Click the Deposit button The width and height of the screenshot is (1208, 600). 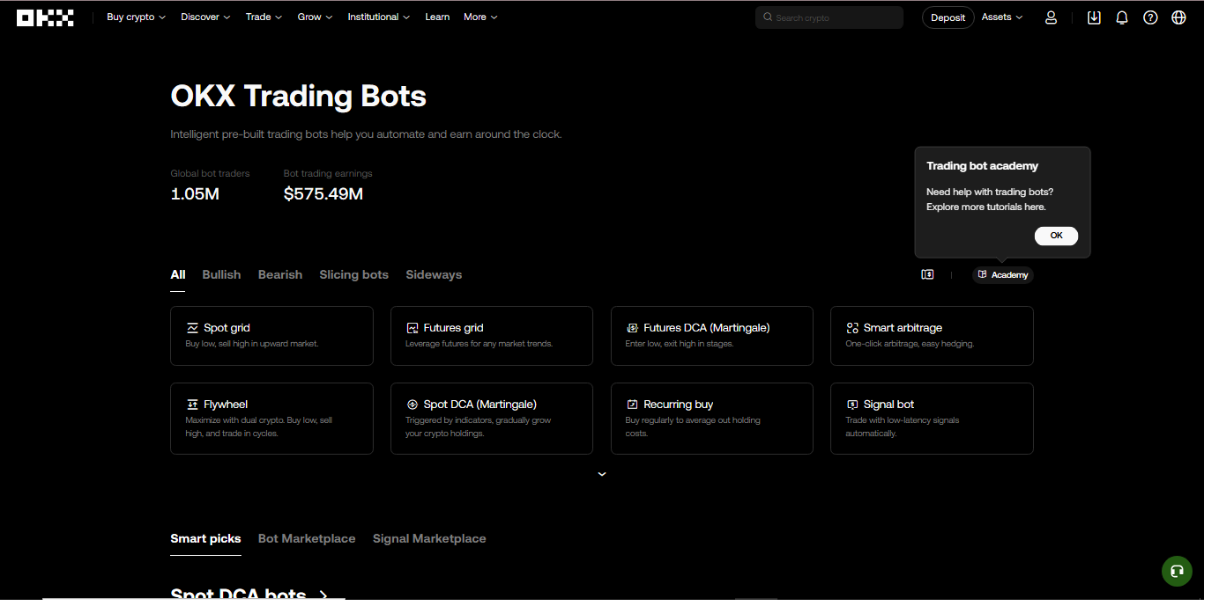click(948, 17)
